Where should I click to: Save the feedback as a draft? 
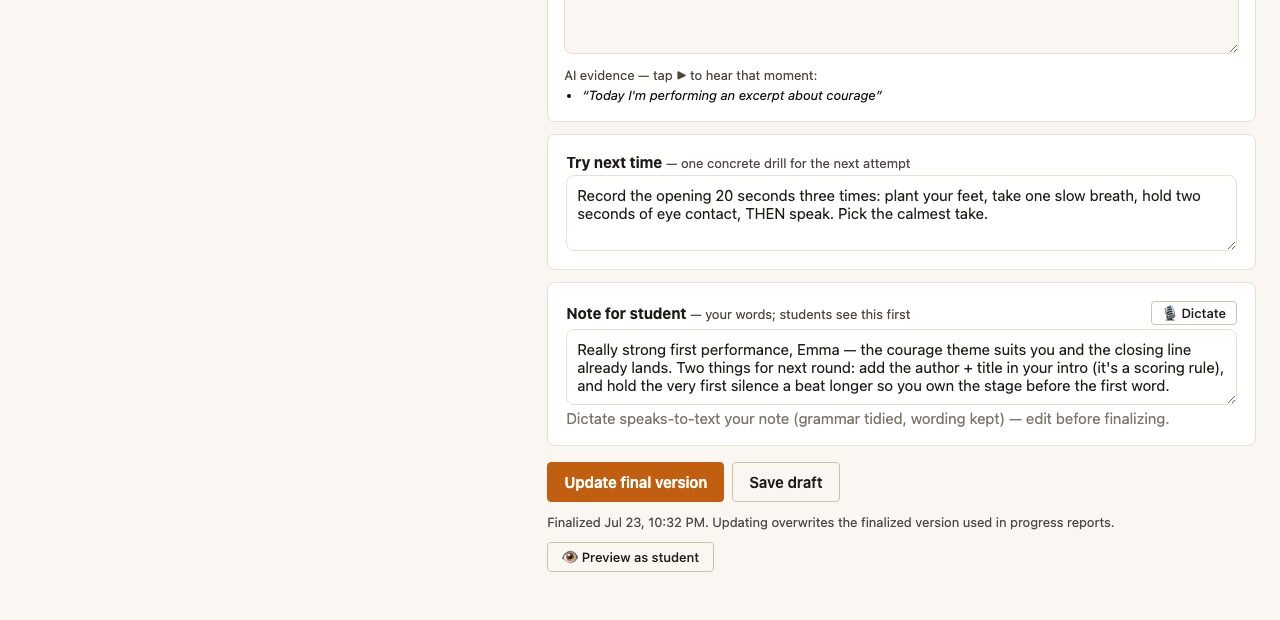click(786, 482)
